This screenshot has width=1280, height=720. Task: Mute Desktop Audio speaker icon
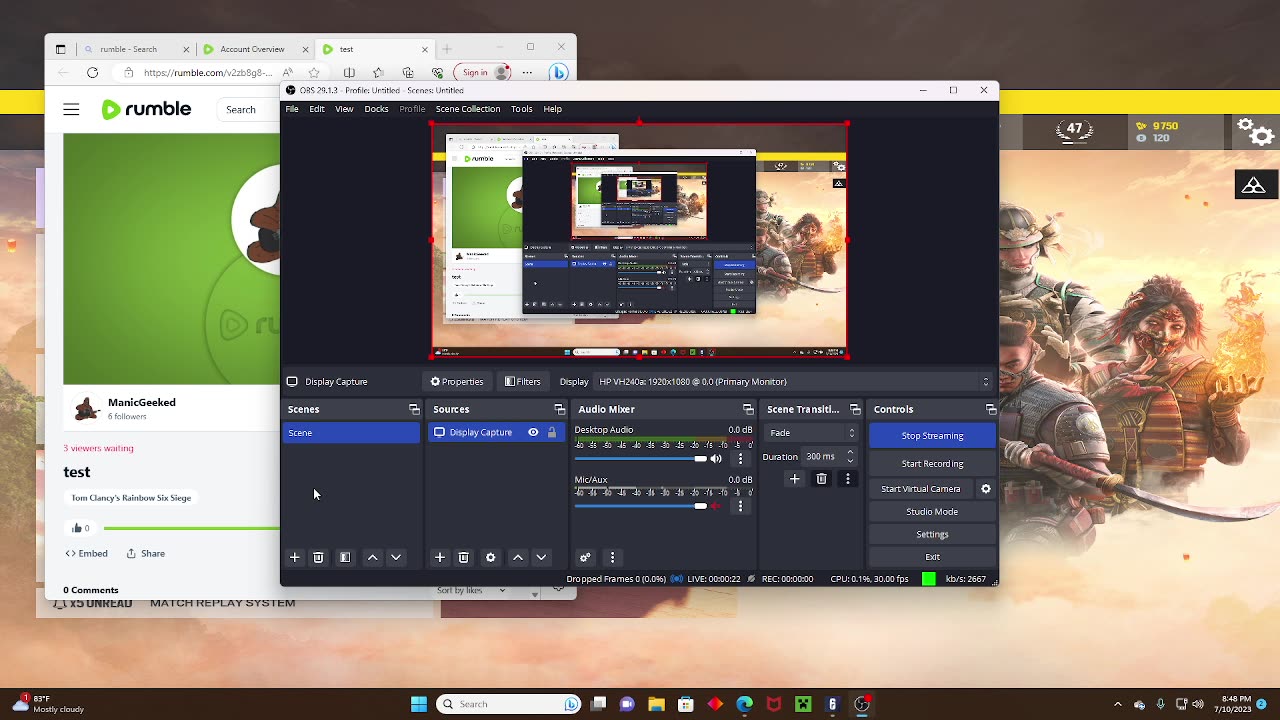point(716,459)
